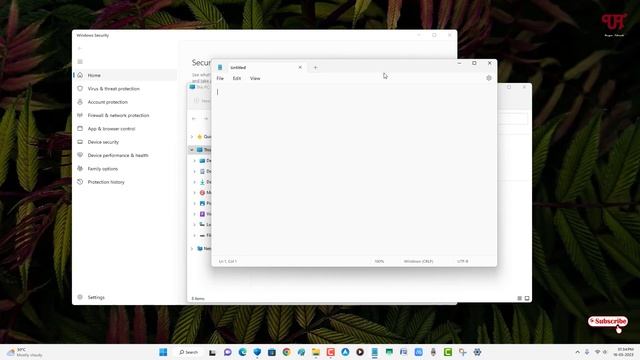Open Settings in Windows Security sidebar
The width and height of the screenshot is (640, 360).
point(125,297)
